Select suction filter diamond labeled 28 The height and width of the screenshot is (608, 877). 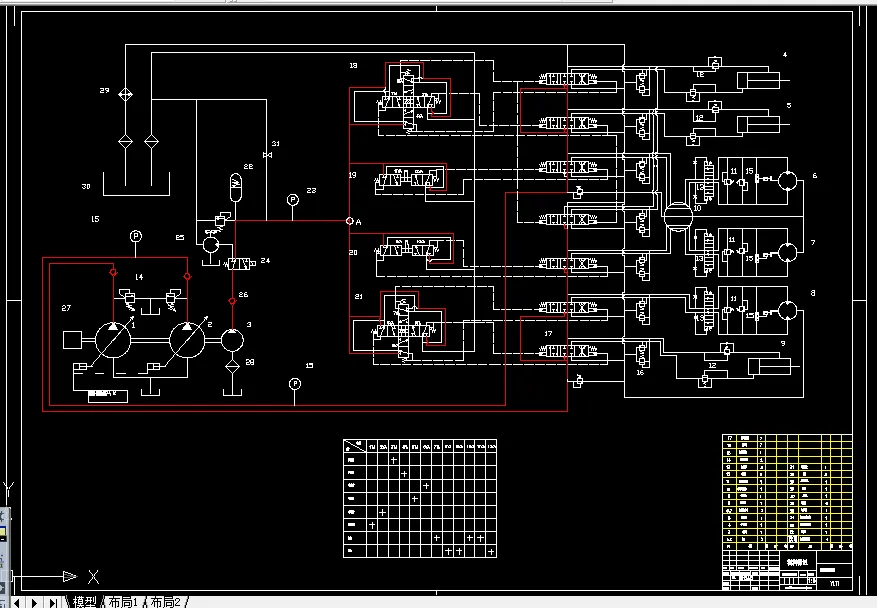(232, 366)
